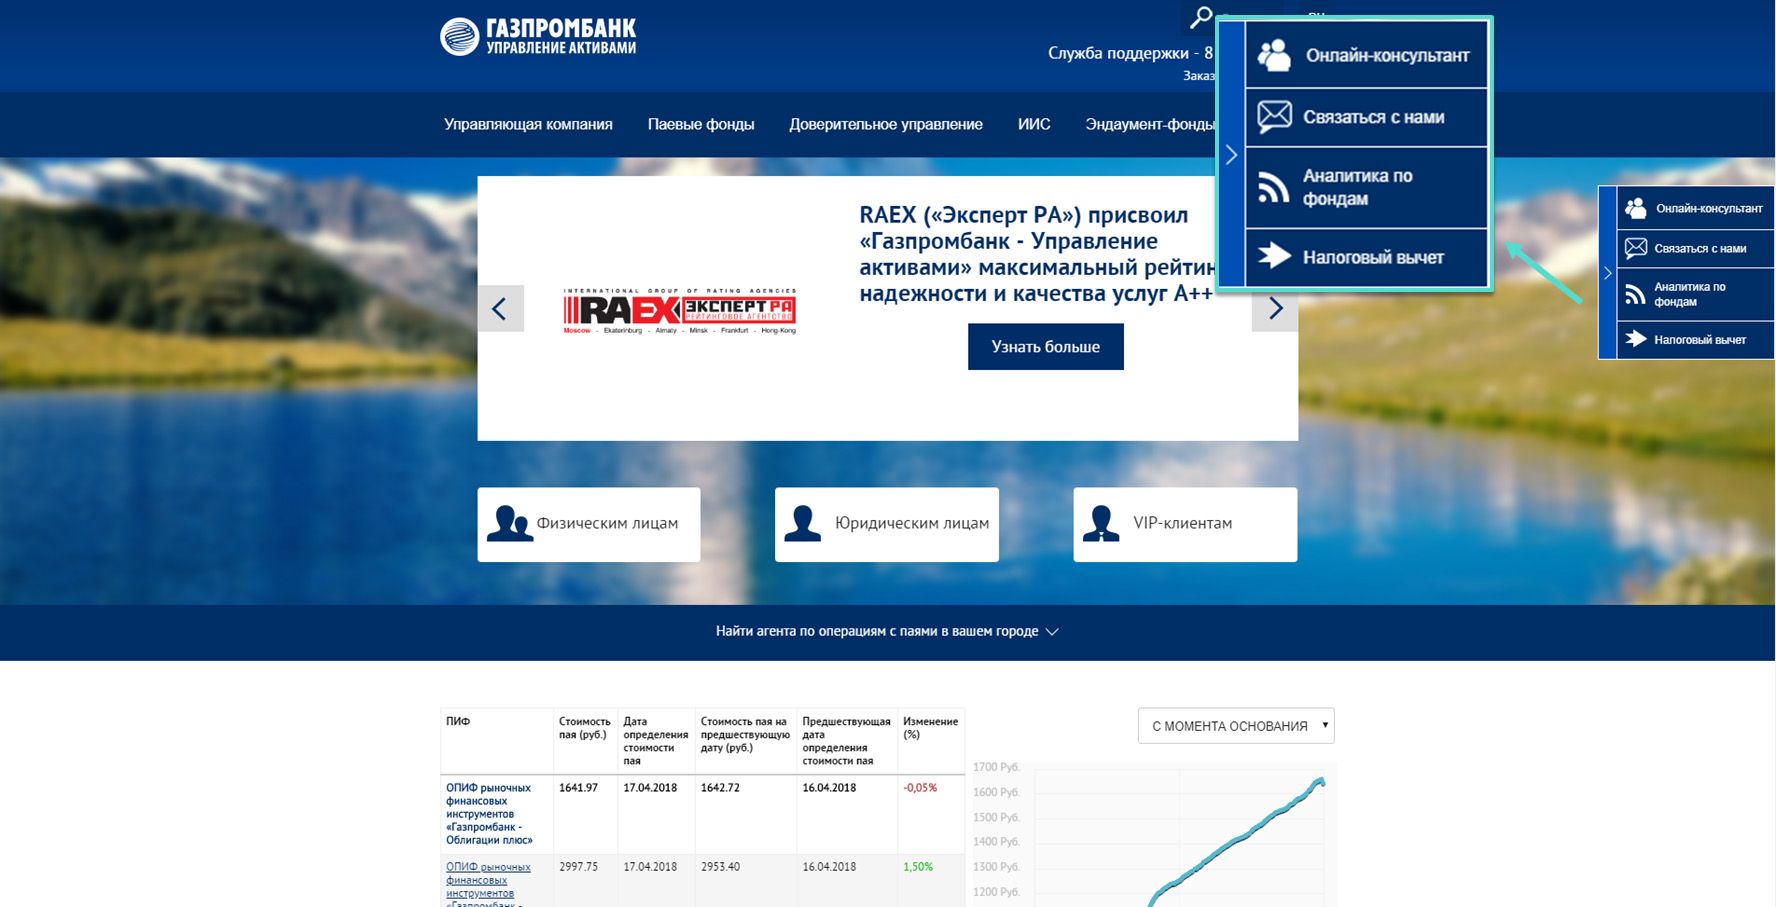This screenshot has width=1776, height=907.
Task: Open Эндаумент-фонды navigation item
Action: tap(1150, 124)
